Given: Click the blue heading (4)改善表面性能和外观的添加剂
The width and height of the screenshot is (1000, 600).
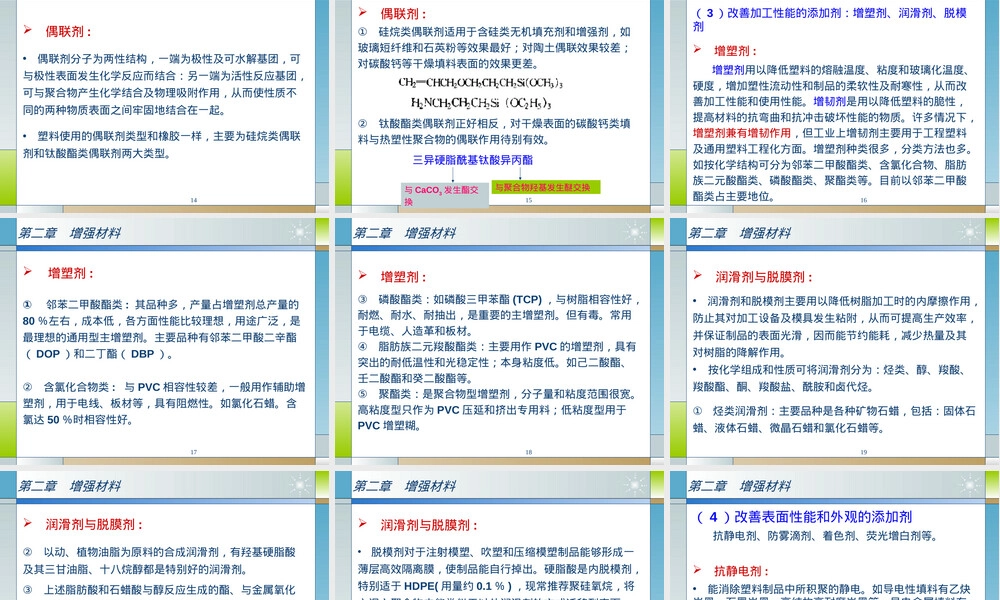Looking at the screenshot, I should point(804,517).
